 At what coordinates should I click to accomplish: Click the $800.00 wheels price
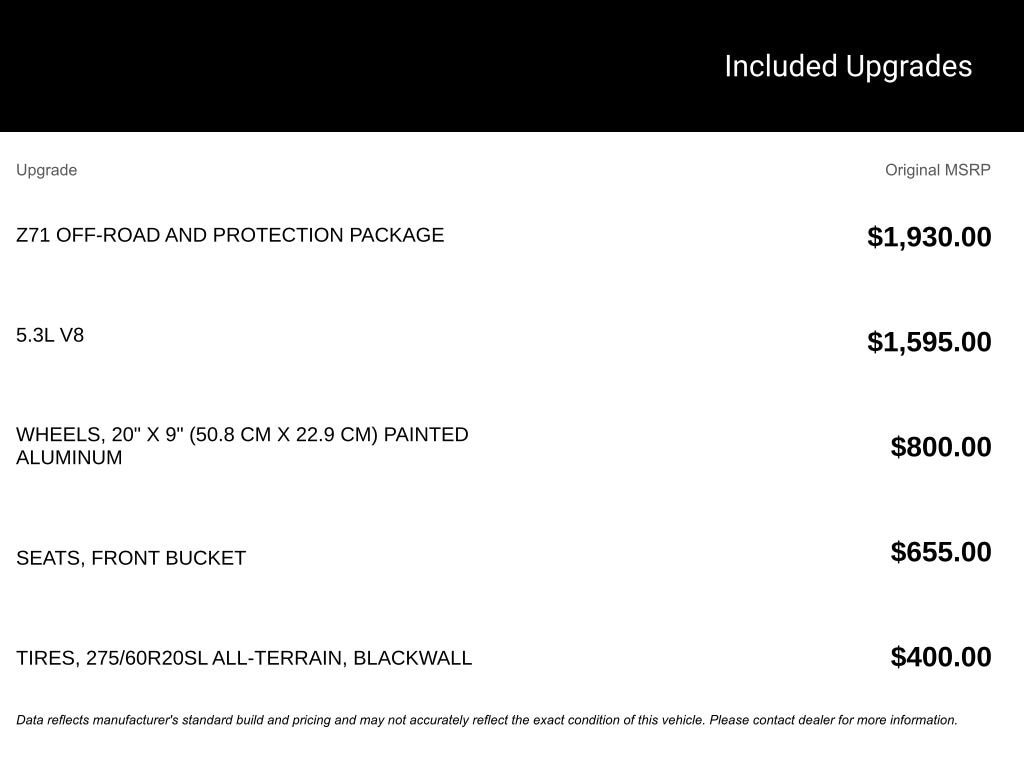(941, 447)
